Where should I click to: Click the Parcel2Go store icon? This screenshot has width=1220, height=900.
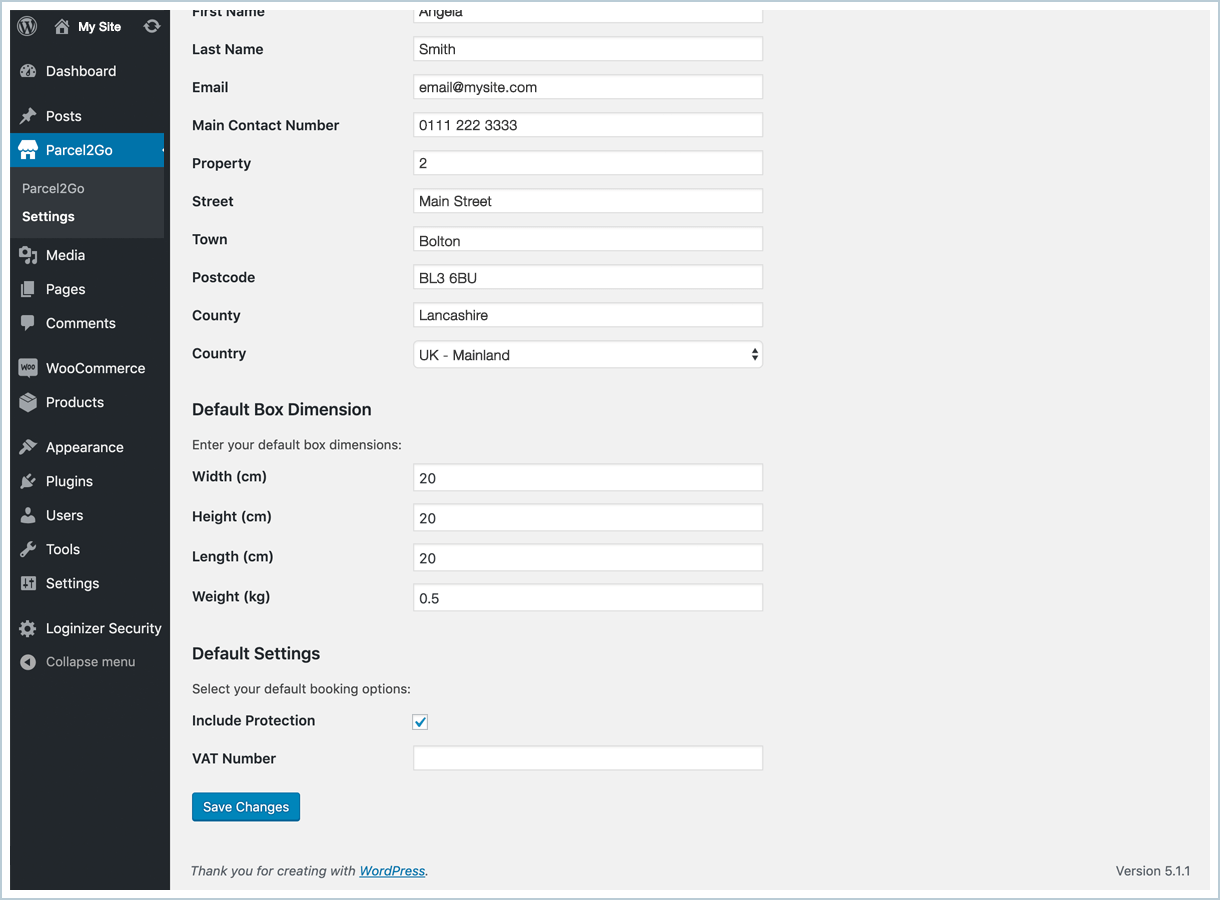click(x=28, y=150)
